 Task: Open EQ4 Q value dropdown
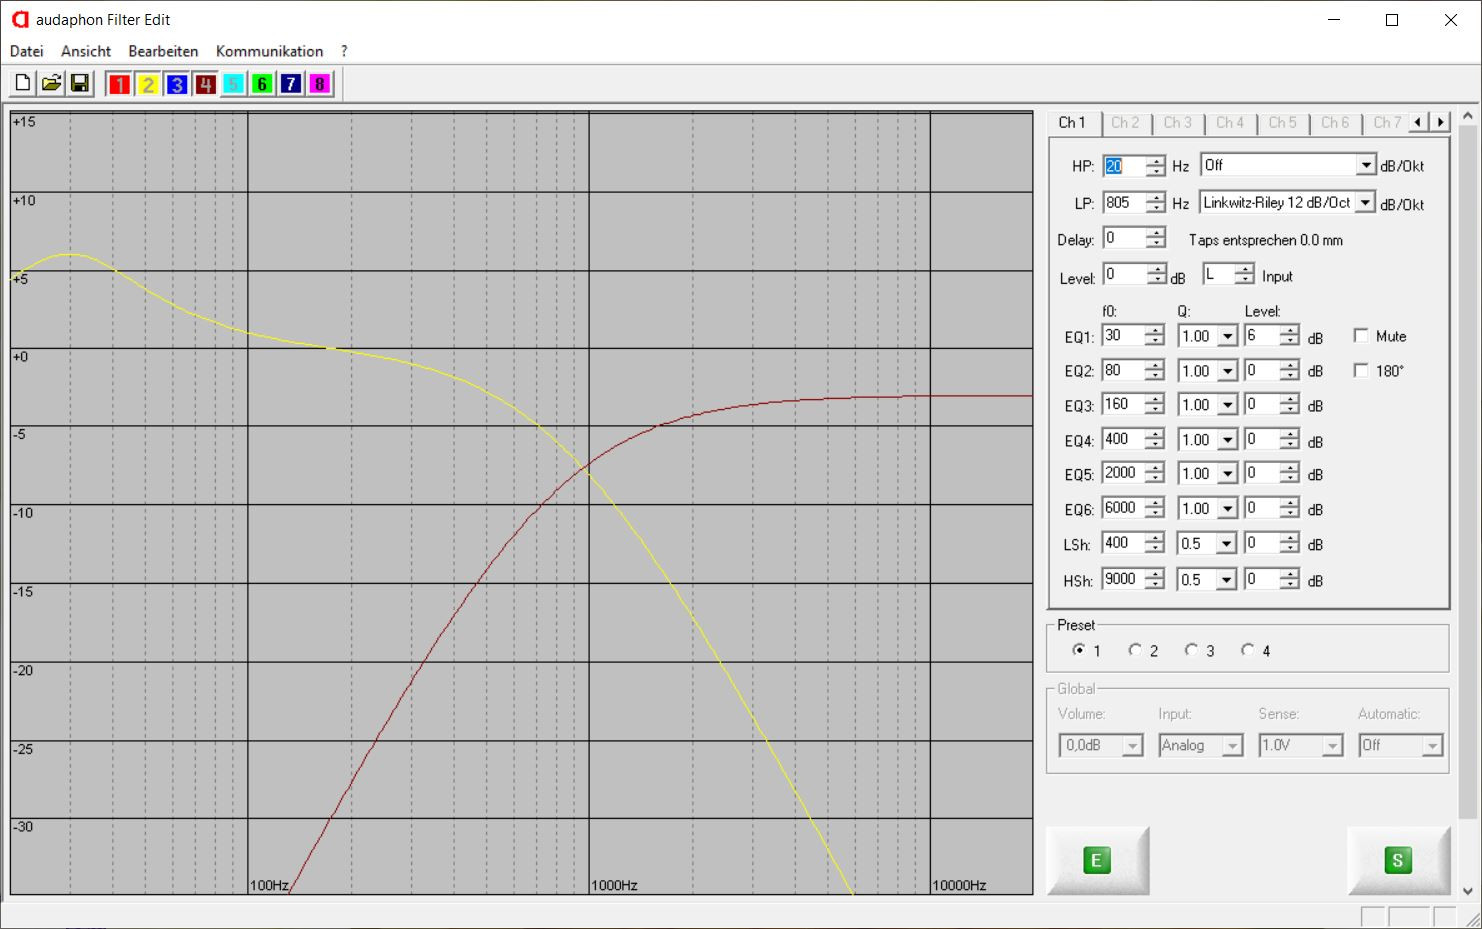pos(1228,440)
